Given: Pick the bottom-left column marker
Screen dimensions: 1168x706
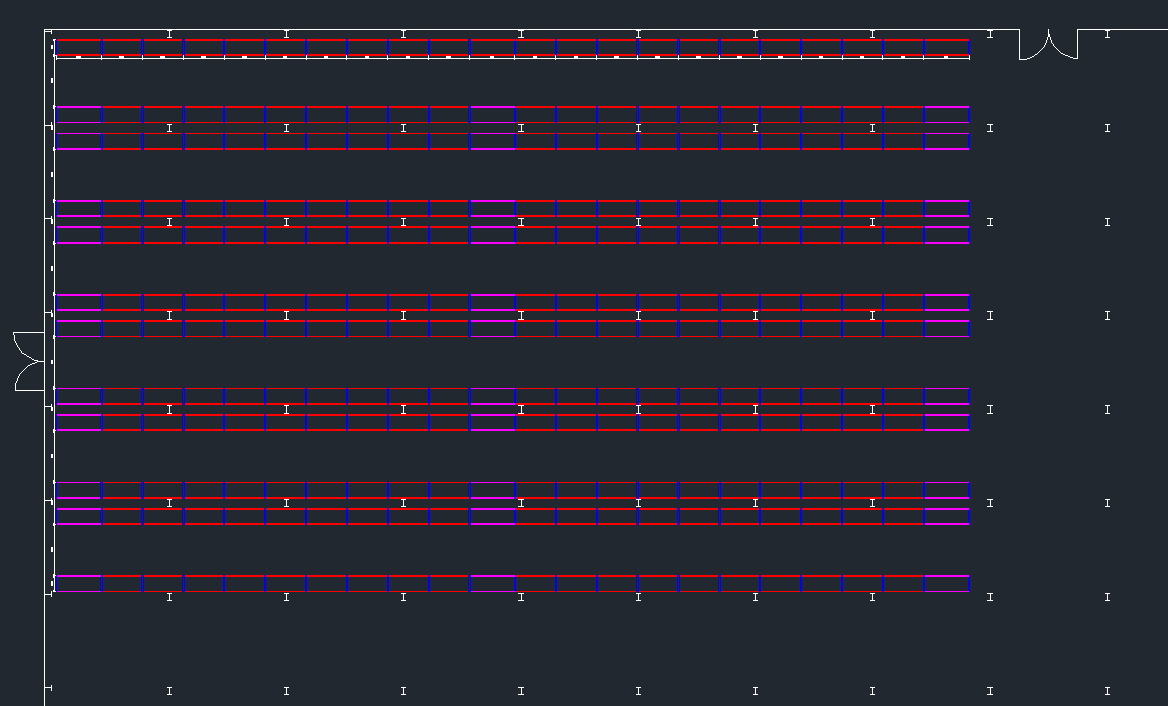Looking at the screenshot, I should (x=169, y=691).
